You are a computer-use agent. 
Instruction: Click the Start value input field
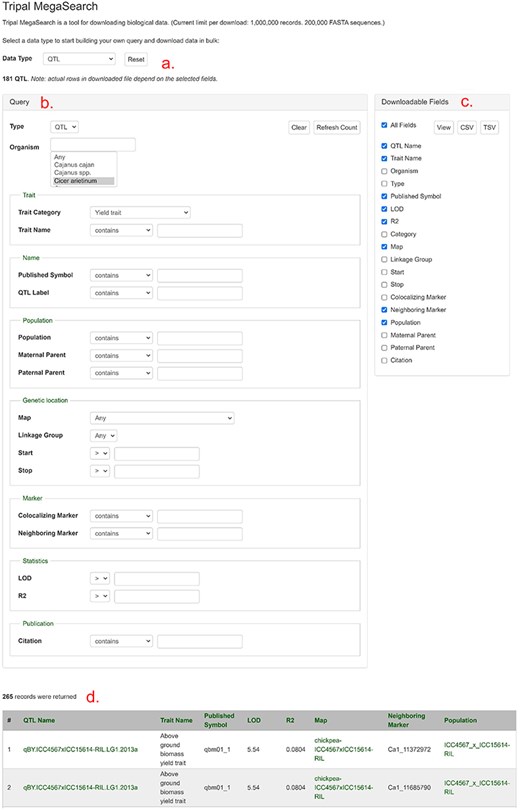tap(157, 454)
